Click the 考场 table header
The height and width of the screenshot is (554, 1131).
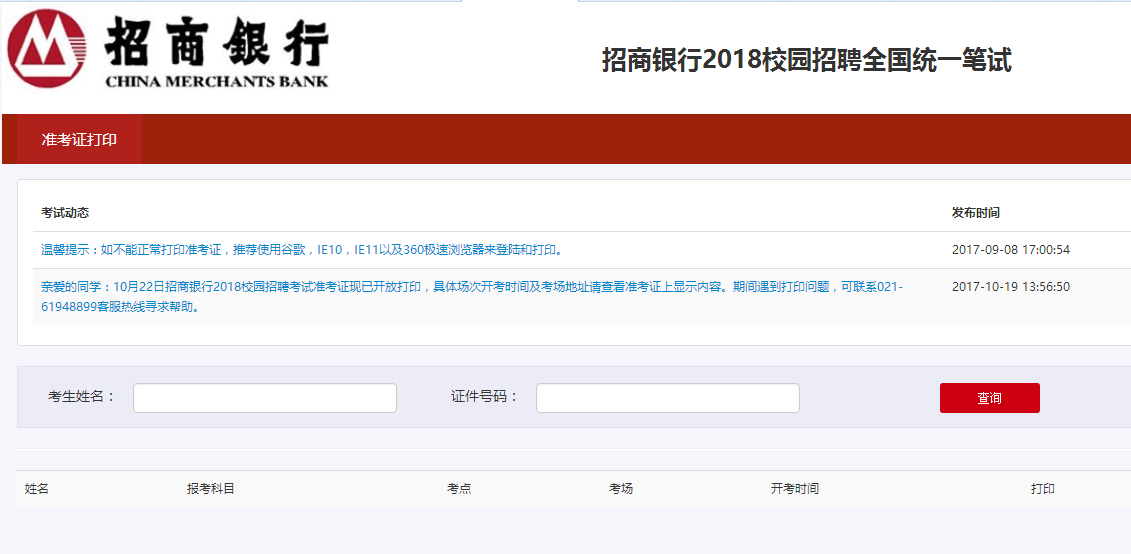pyautogui.click(x=621, y=488)
